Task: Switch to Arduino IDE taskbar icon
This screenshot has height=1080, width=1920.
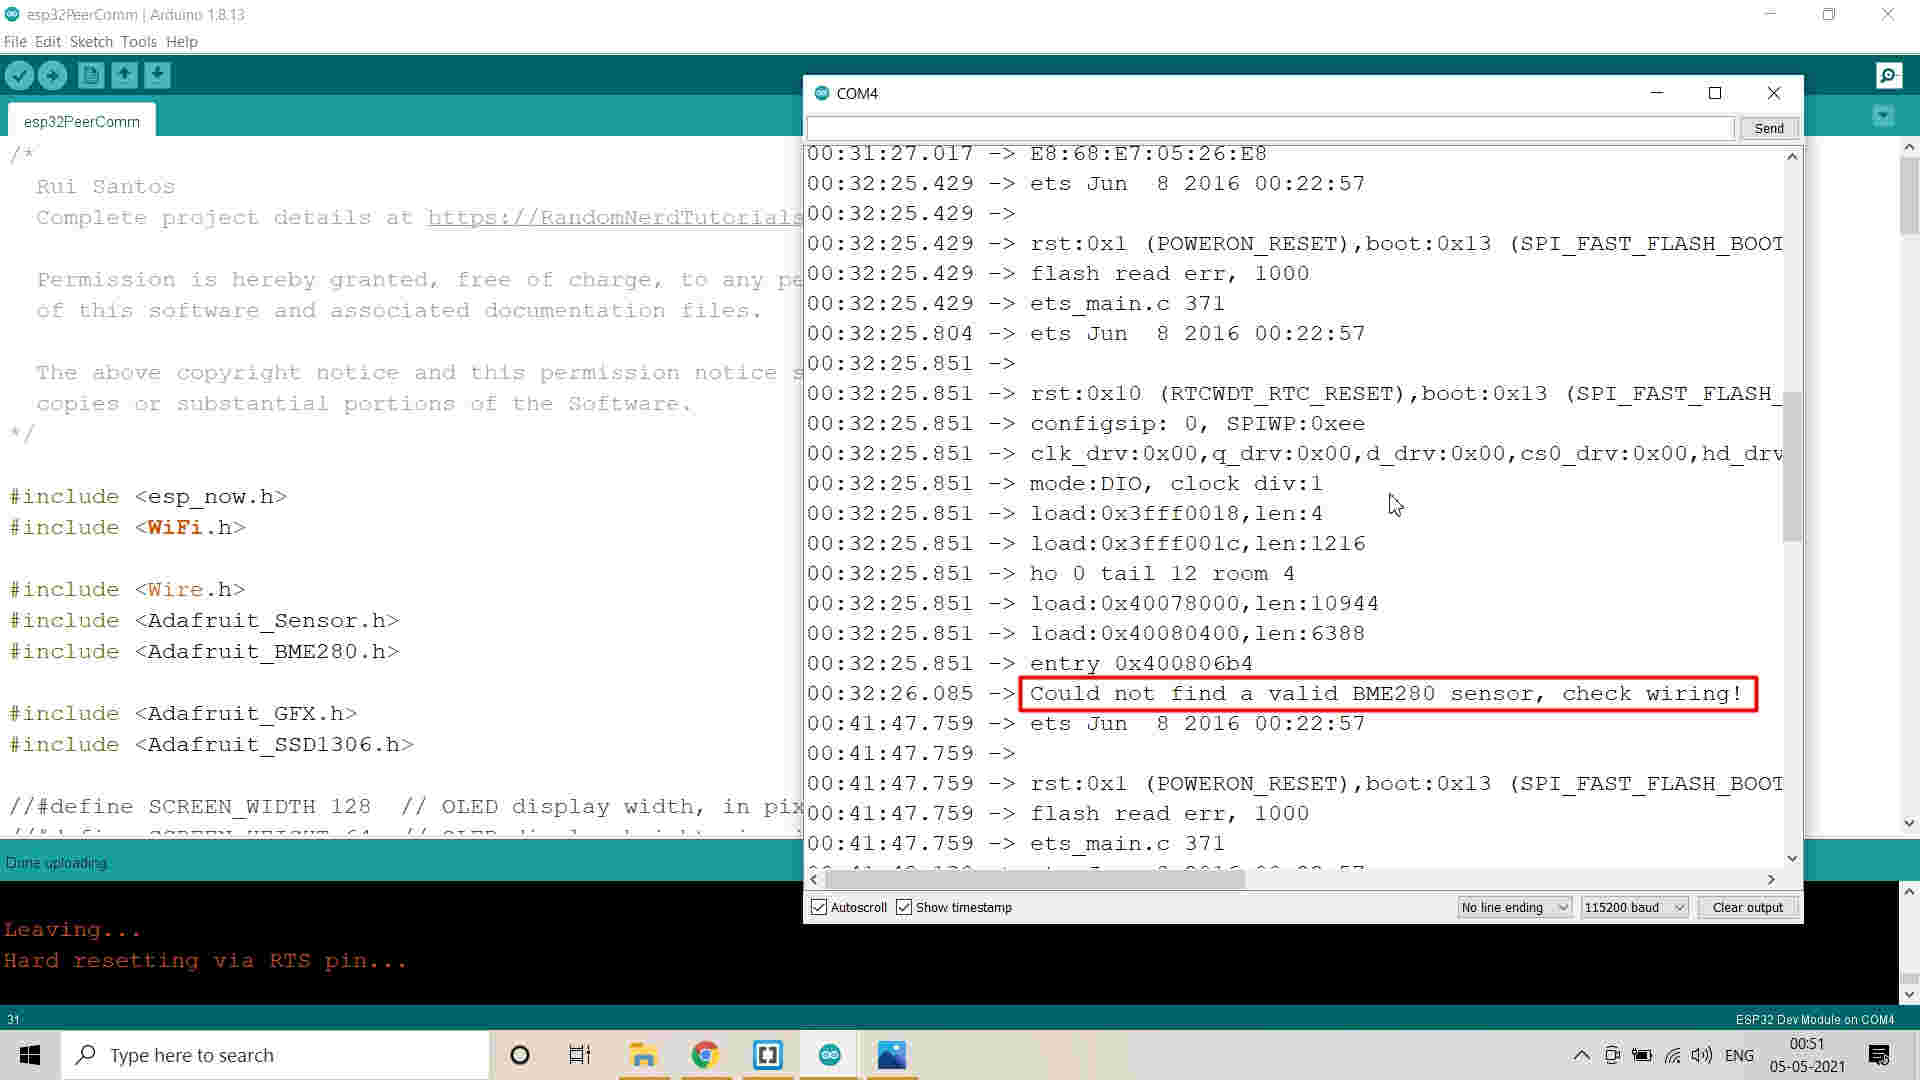Action: point(829,1055)
